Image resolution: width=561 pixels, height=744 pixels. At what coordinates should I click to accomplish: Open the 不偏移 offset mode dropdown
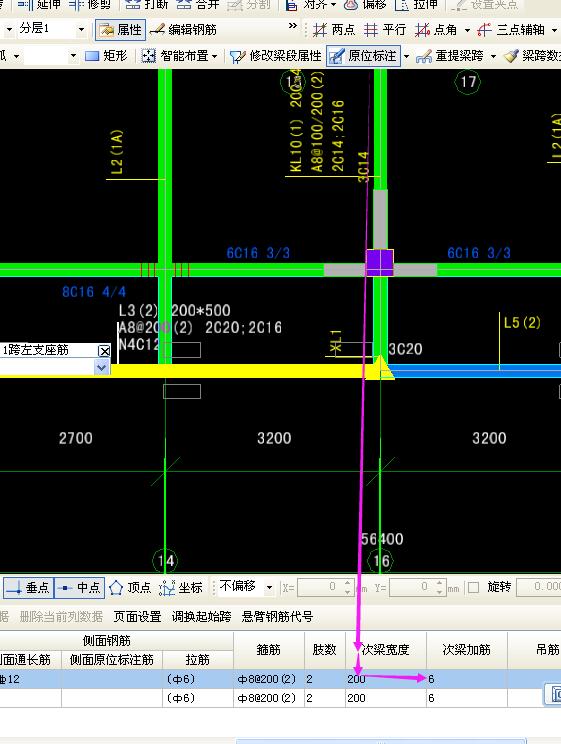269,587
